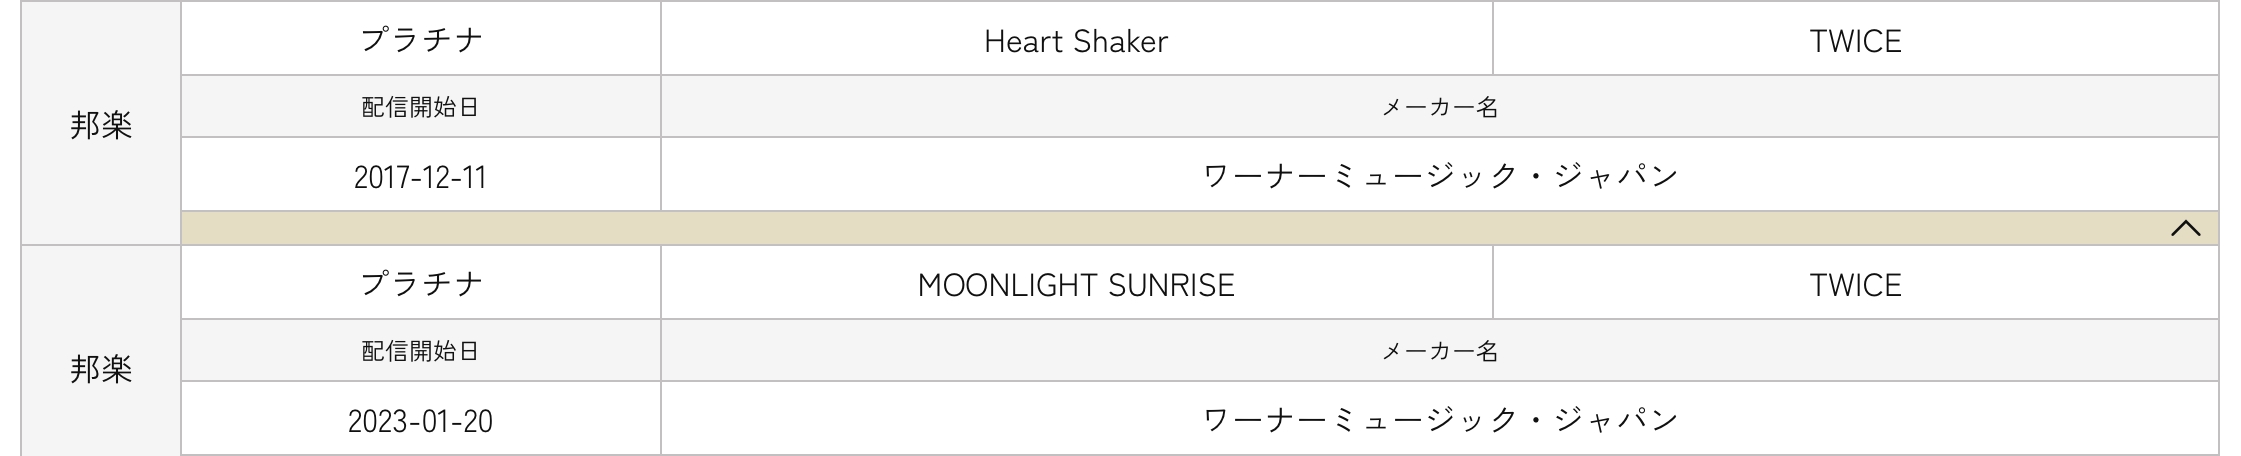2241x456 pixels.
Task: Click the release date 2023-01-20
Action: click(x=420, y=421)
